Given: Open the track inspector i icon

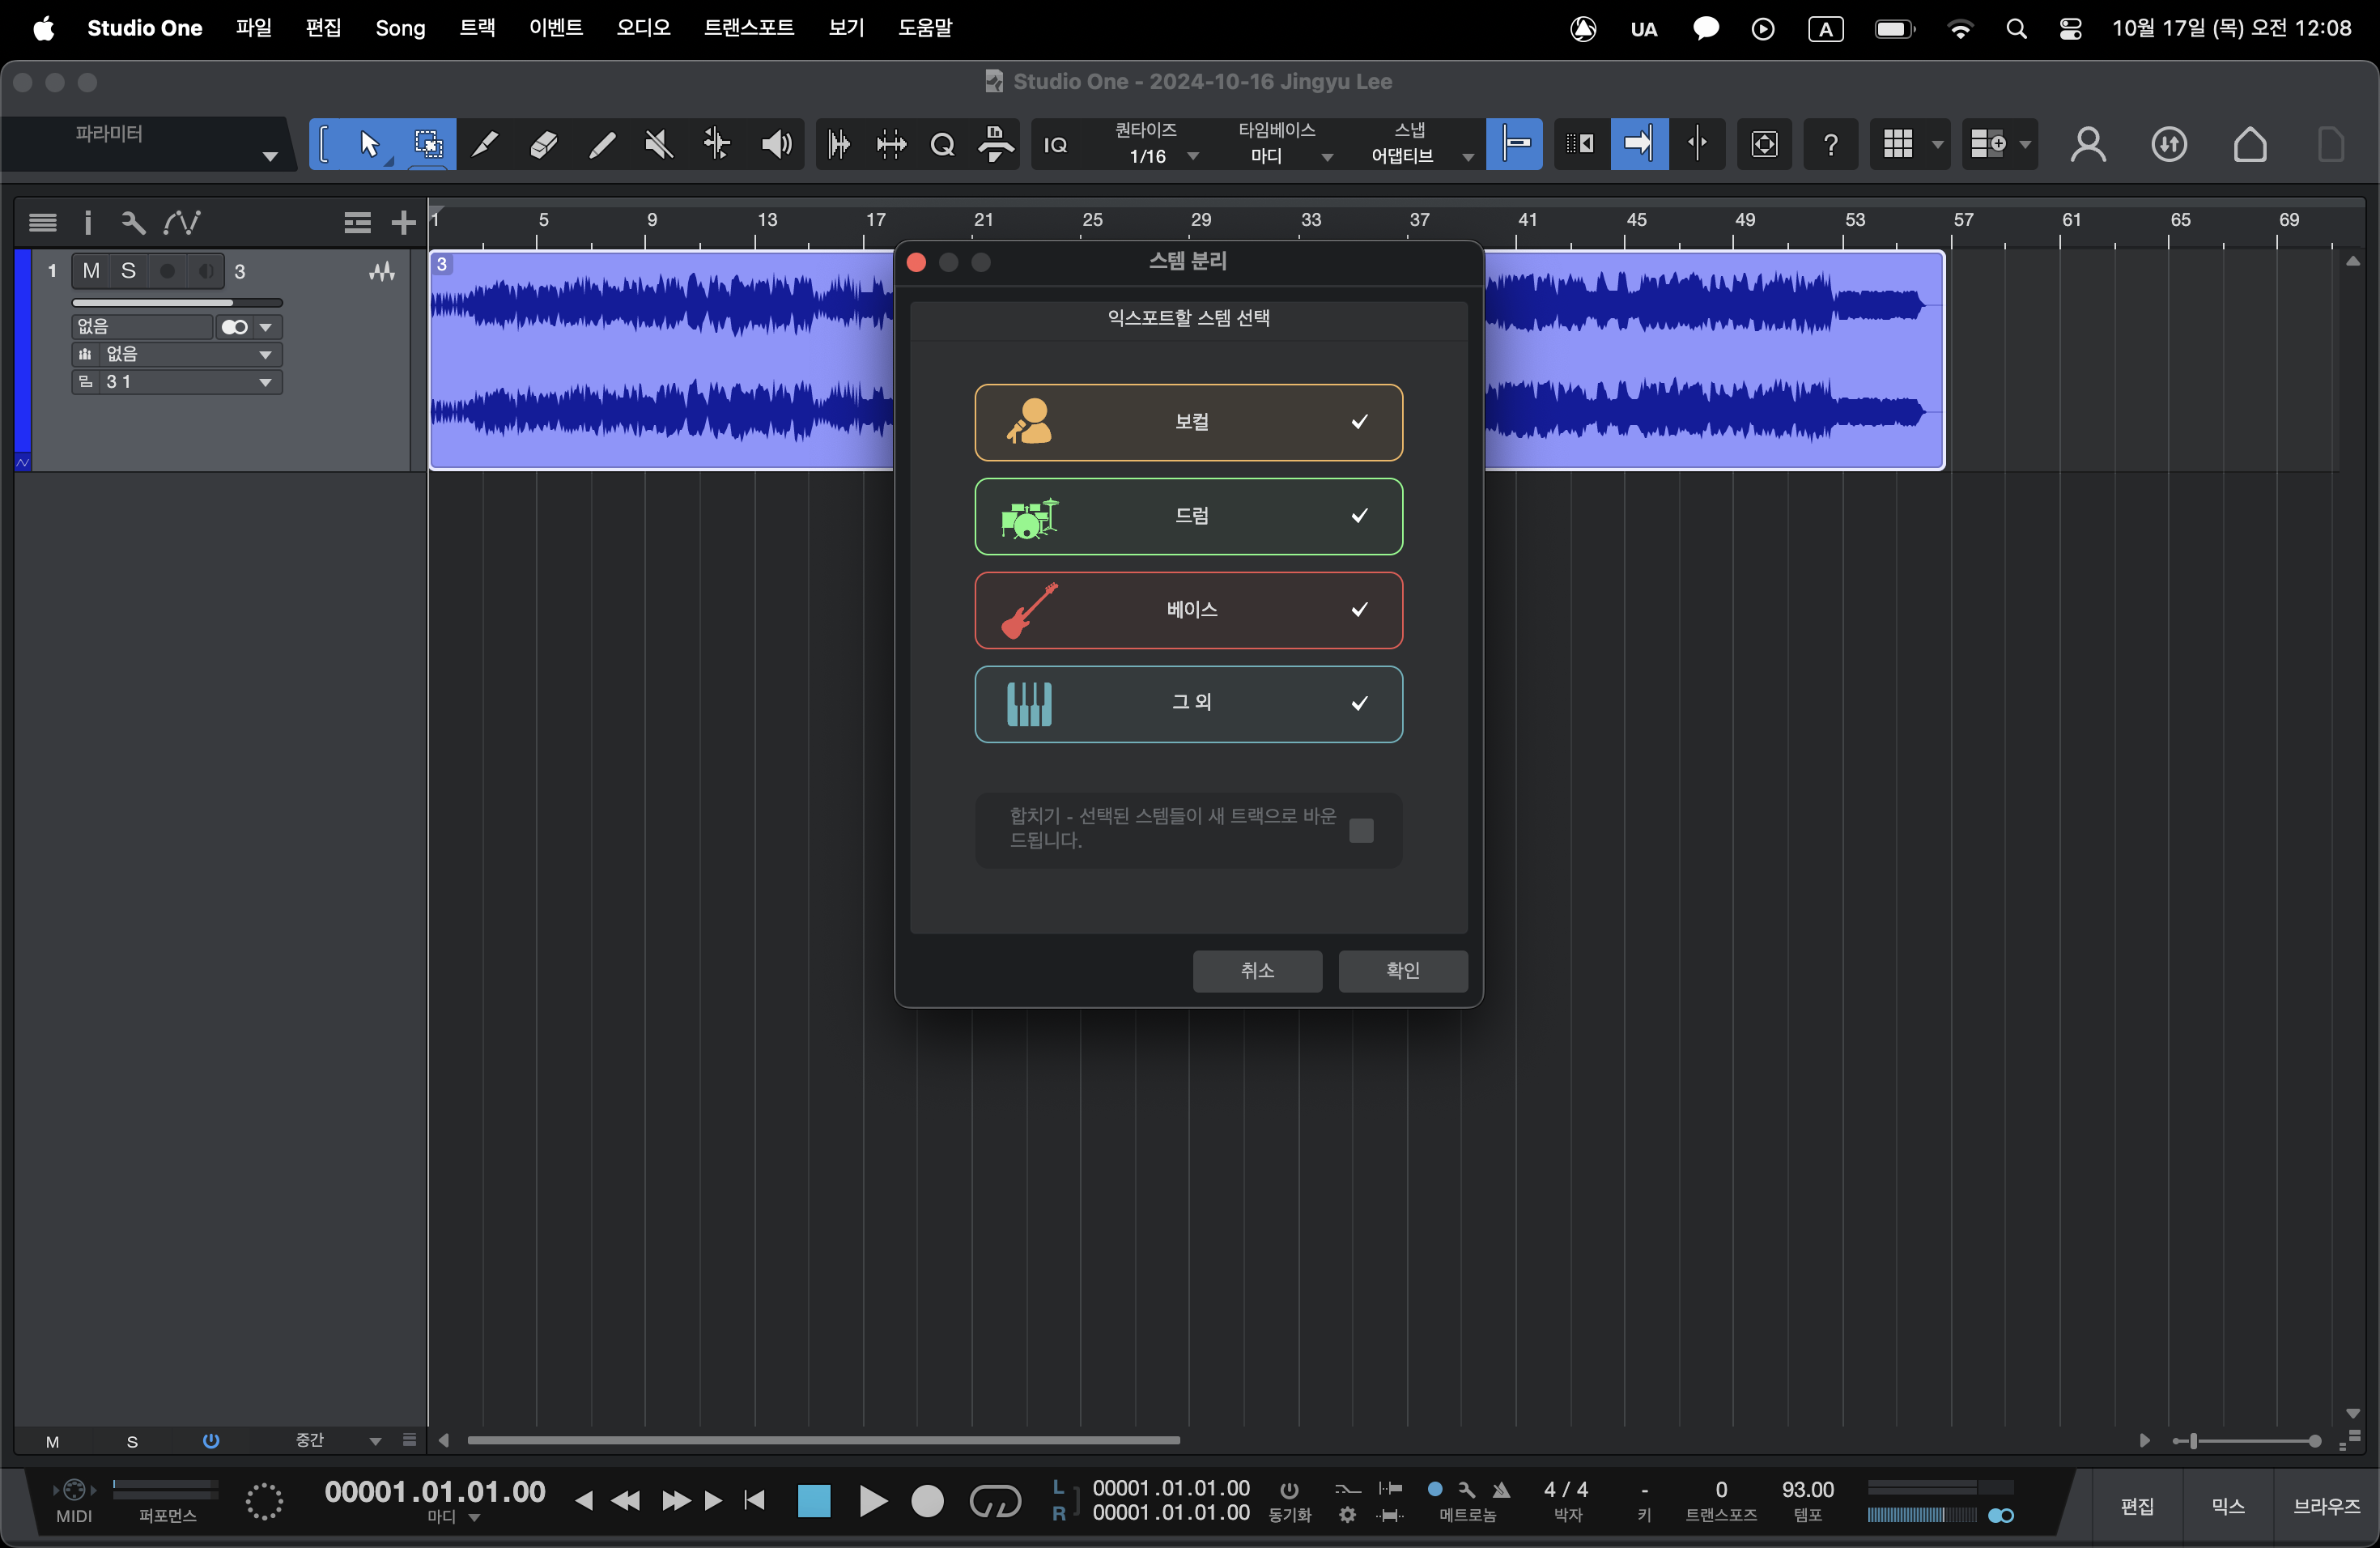Looking at the screenshot, I should pos(88,222).
